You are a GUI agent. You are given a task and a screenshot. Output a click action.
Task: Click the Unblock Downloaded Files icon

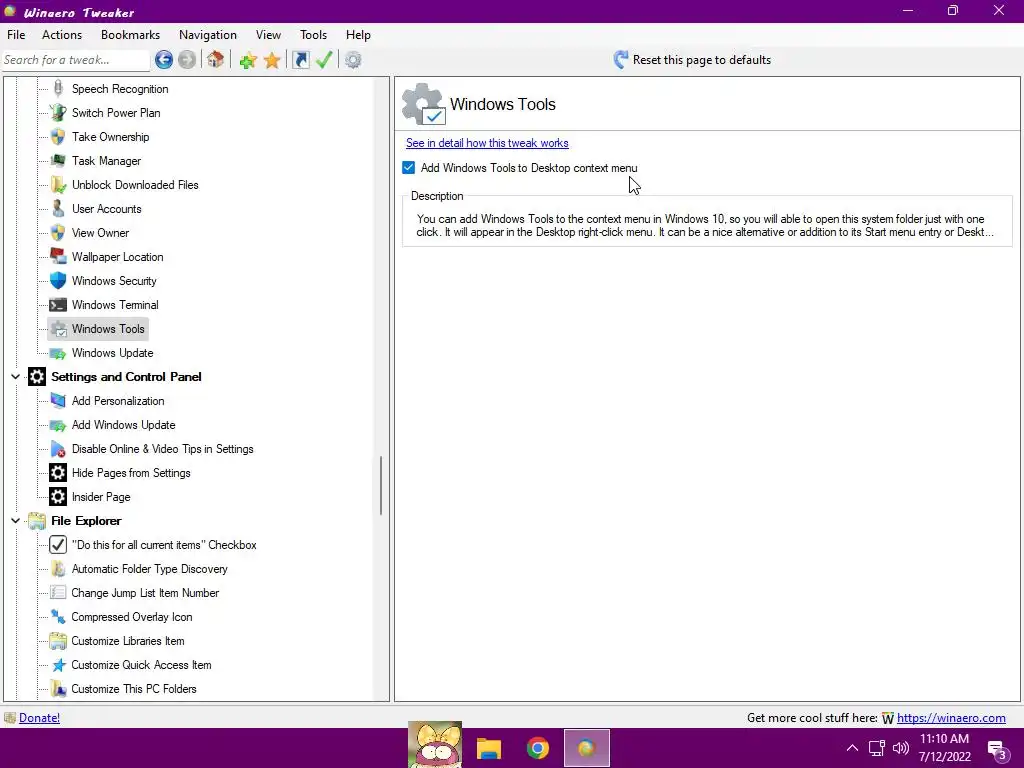(x=58, y=185)
